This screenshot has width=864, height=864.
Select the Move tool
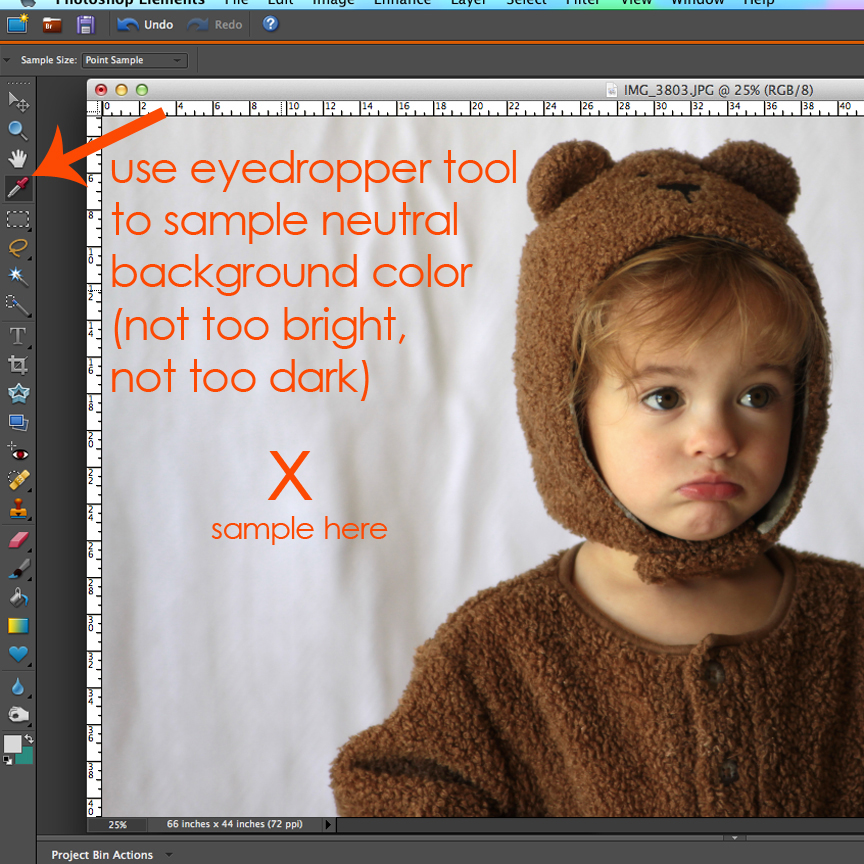tap(18, 102)
